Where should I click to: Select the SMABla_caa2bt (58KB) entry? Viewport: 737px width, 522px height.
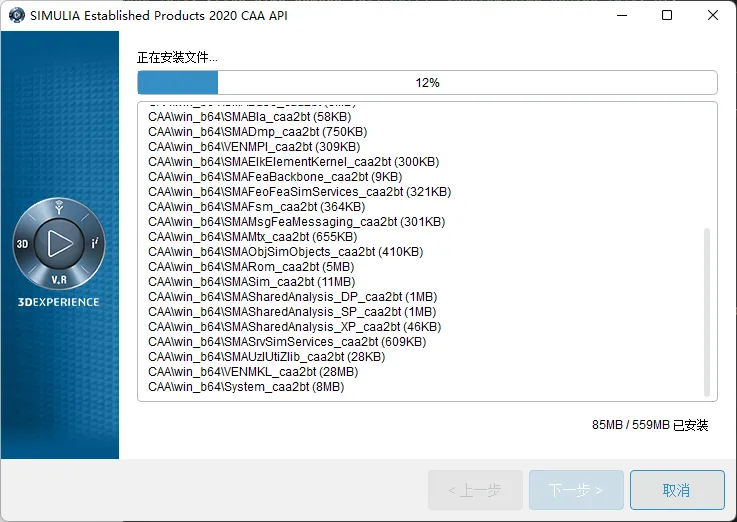click(250, 117)
